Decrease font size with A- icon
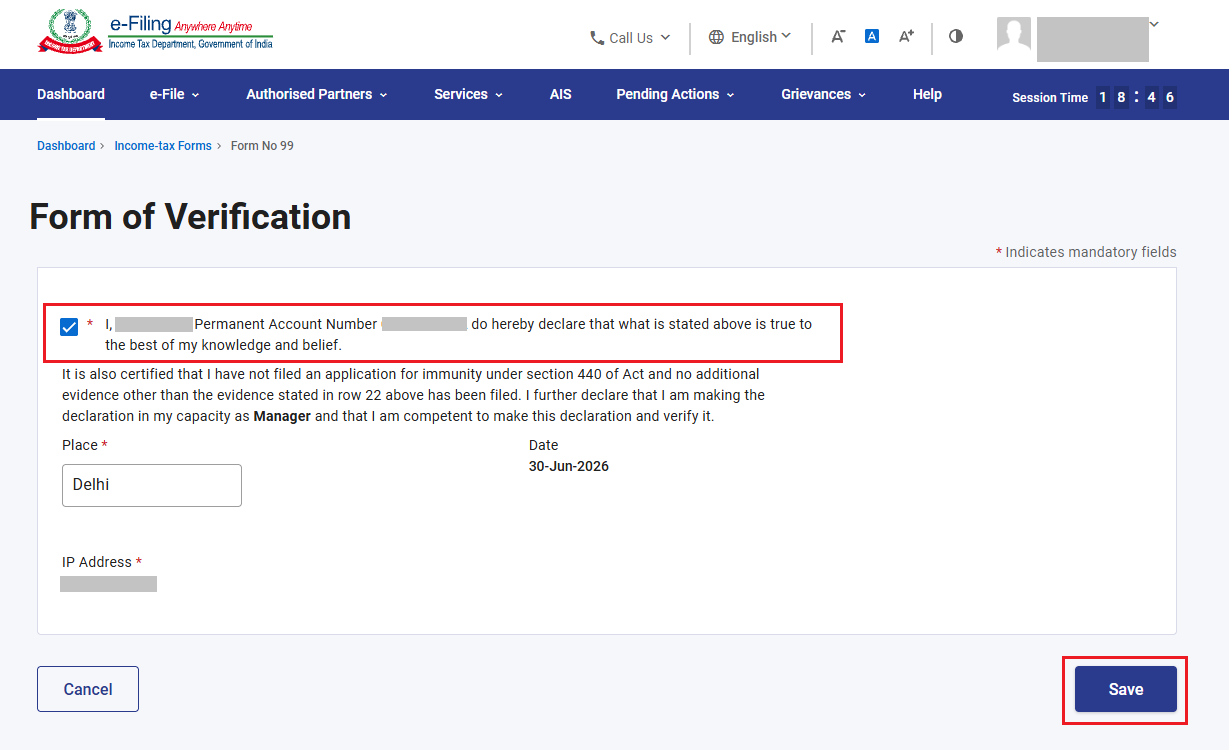 838,36
